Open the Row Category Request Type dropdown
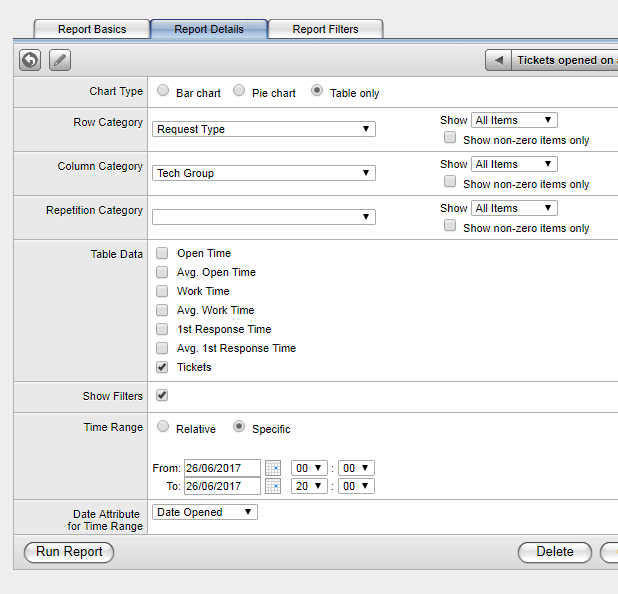618x594 pixels. tap(264, 129)
